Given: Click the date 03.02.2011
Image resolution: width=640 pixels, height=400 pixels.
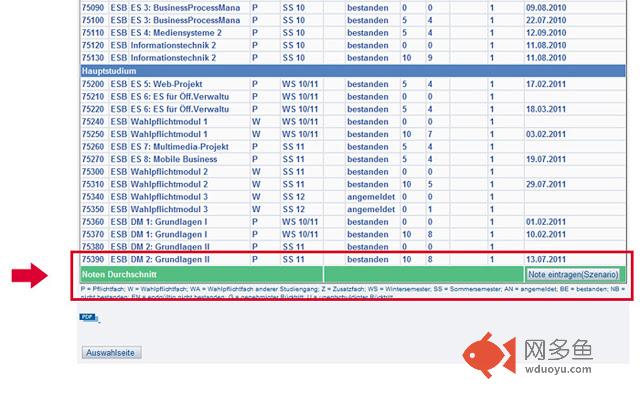Looking at the screenshot, I should point(546,134).
